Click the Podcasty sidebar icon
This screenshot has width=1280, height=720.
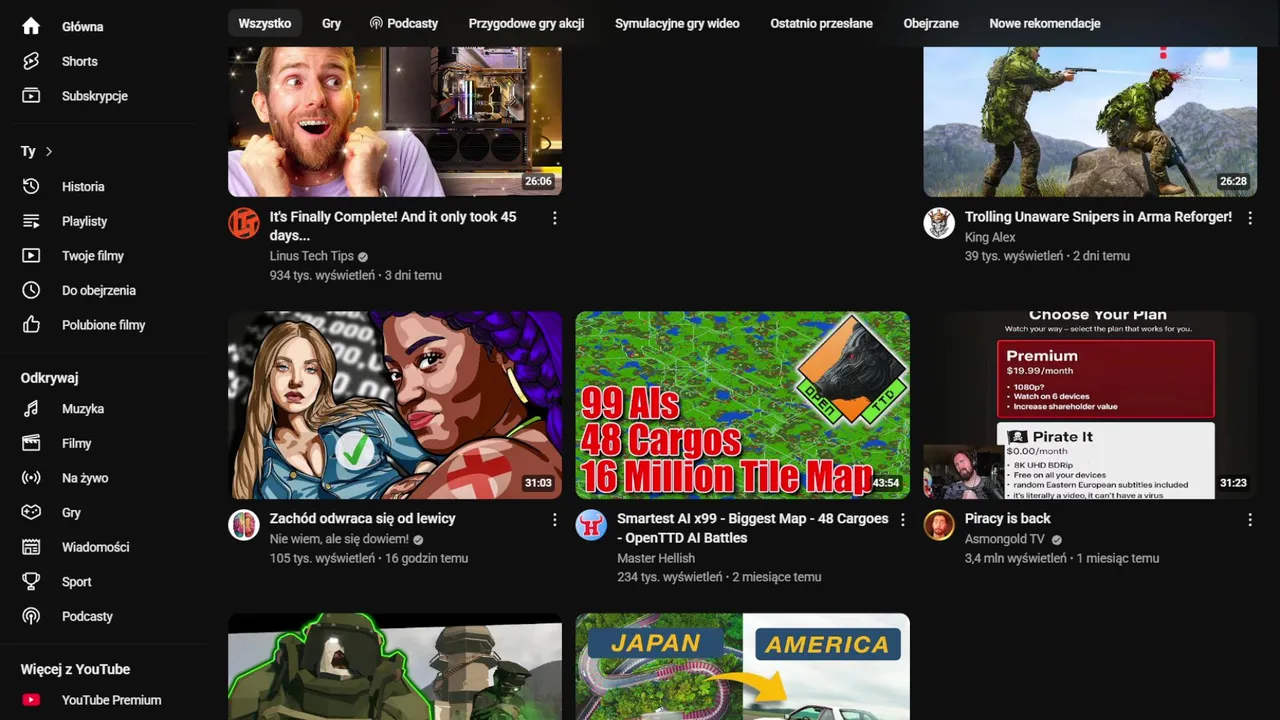(31, 616)
